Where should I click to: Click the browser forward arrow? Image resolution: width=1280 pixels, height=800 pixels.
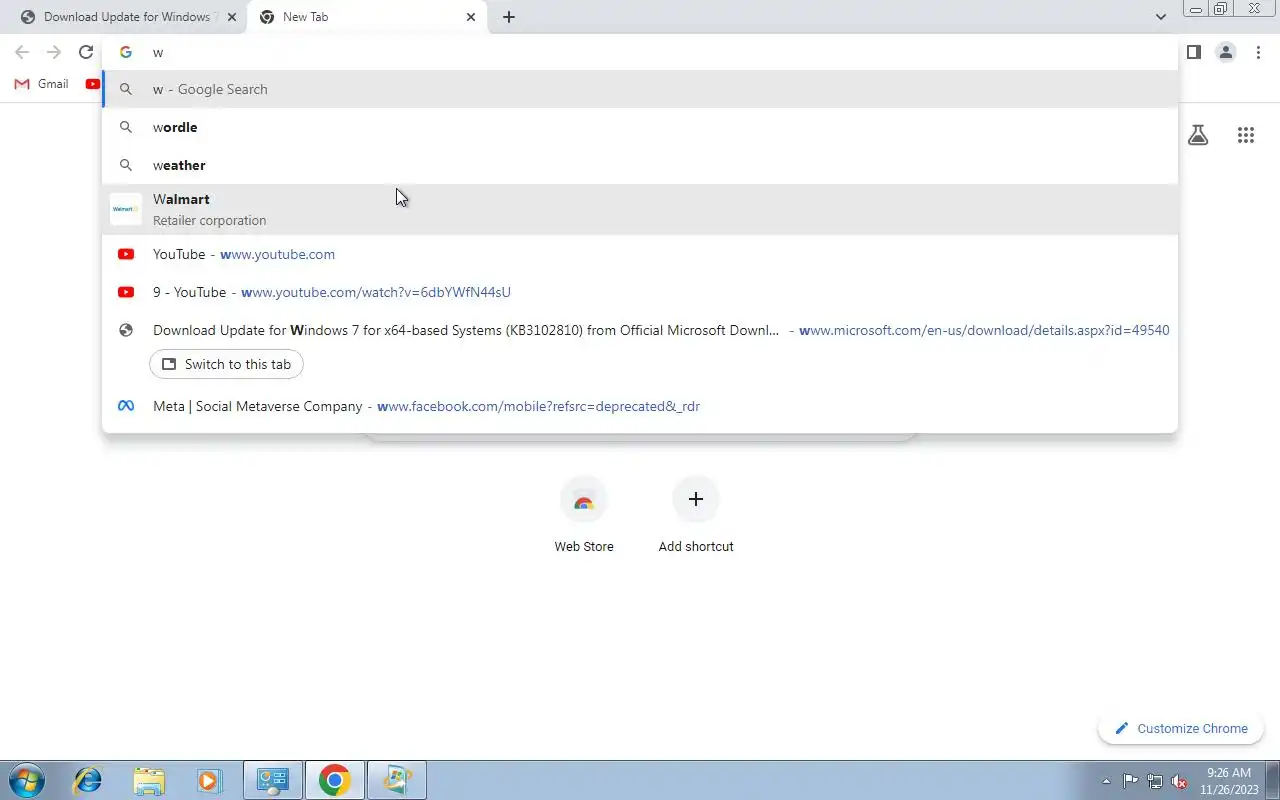click(54, 52)
